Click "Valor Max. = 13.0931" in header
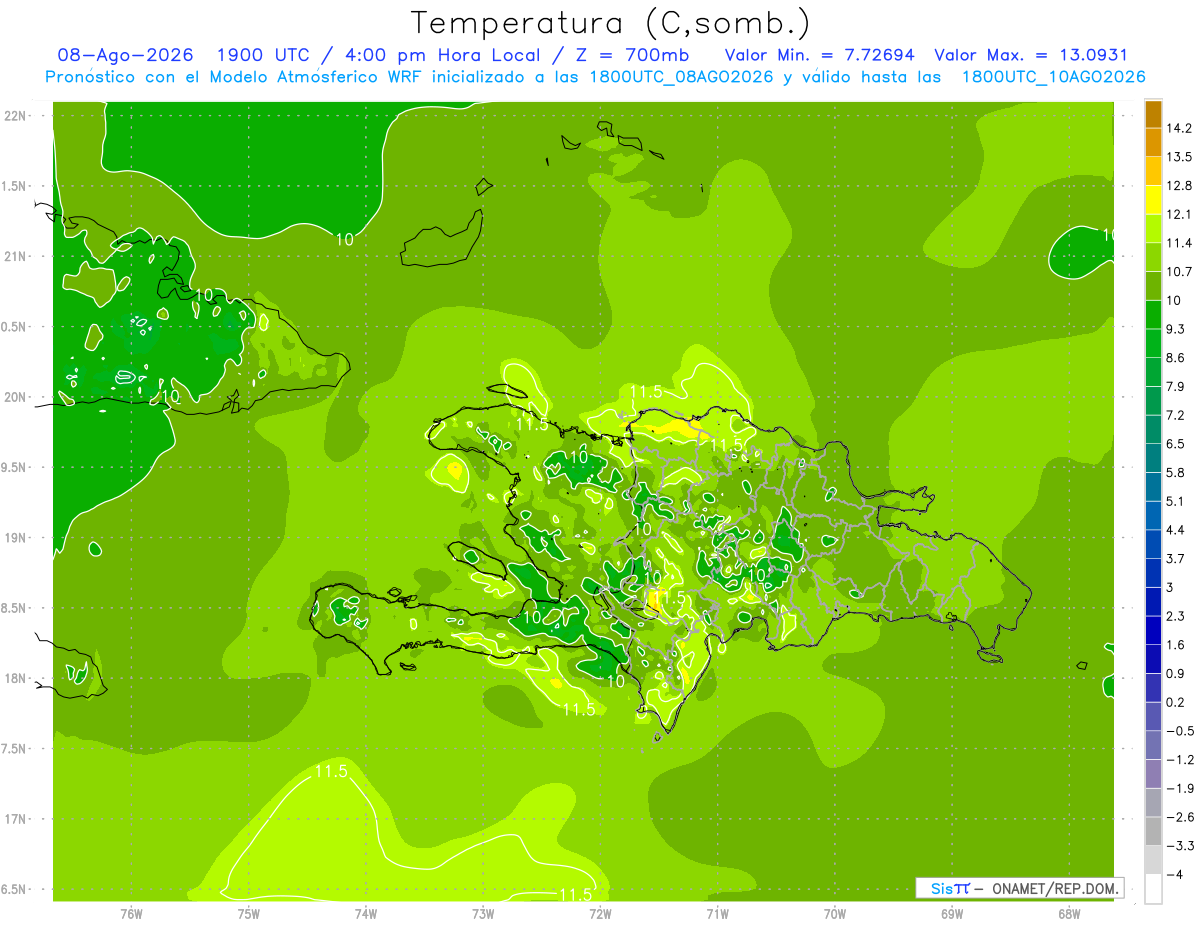The height and width of the screenshot is (927, 1200). 1031,55
